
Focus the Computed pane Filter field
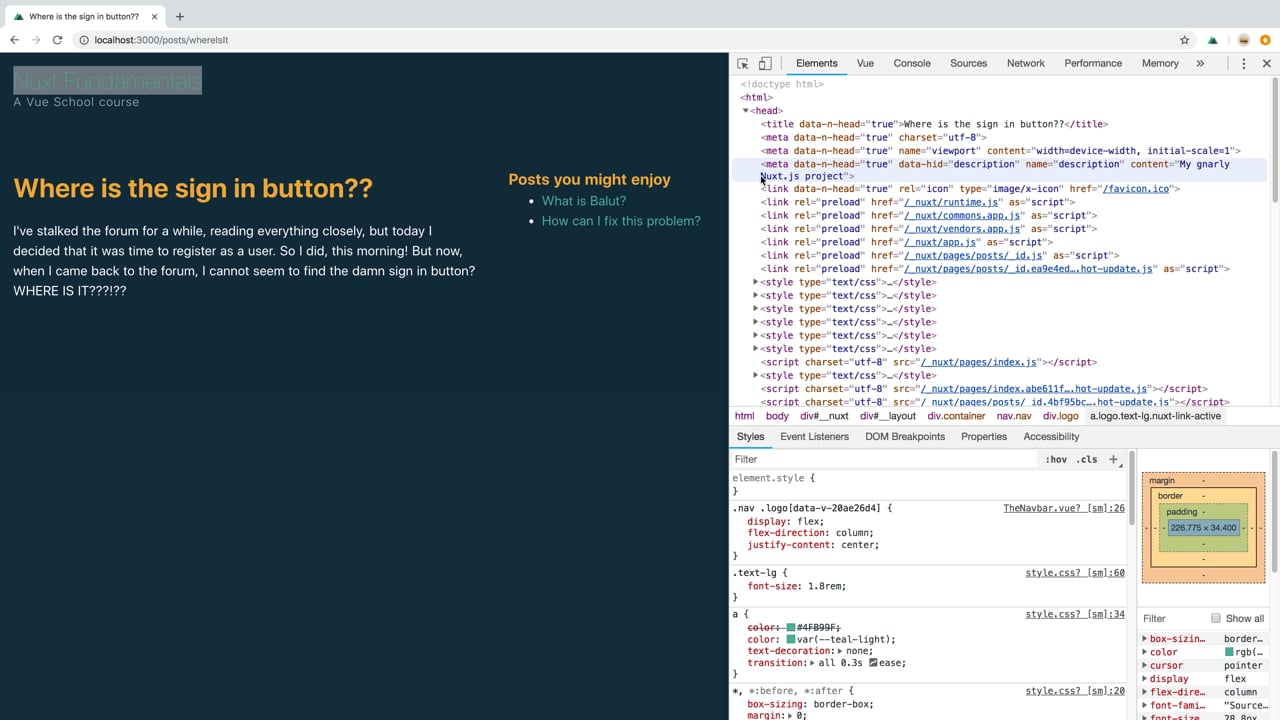click(1172, 618)
